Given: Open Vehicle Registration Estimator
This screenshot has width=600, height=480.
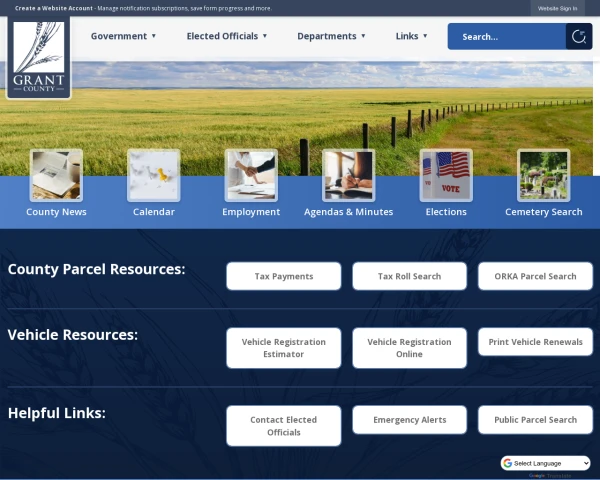Looking at the screenshot, I should (x=283, y=348).
